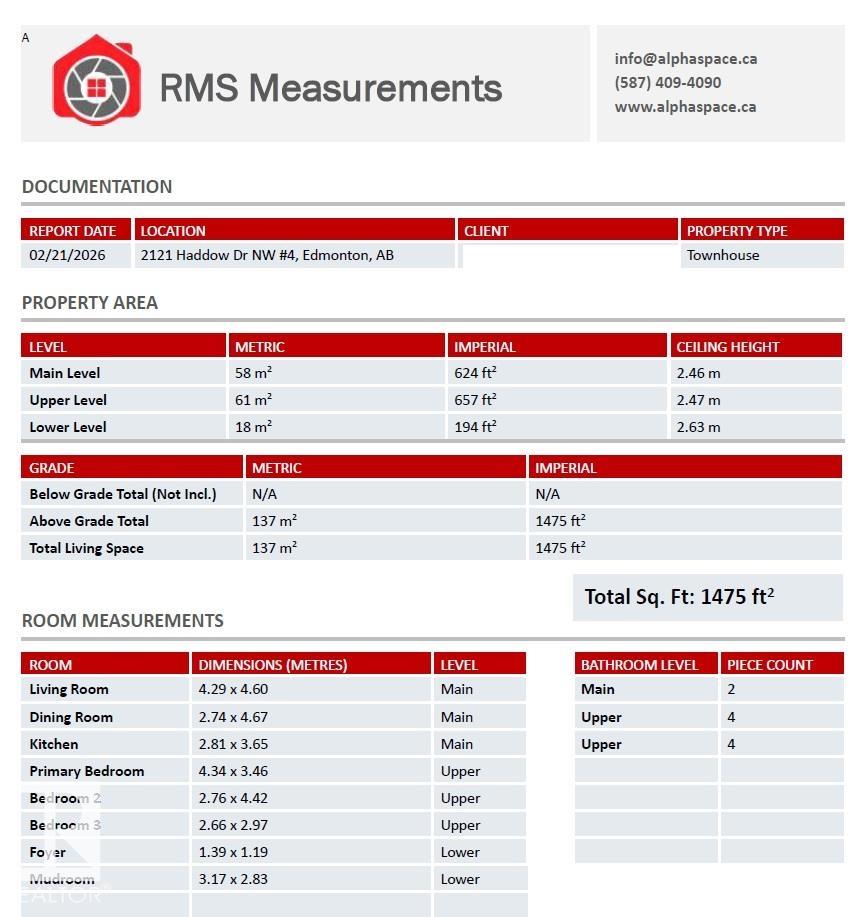This screenshot has height=917, width=865.
Task: Click the phone number (587) 409-4090
Action: point(667,82)
